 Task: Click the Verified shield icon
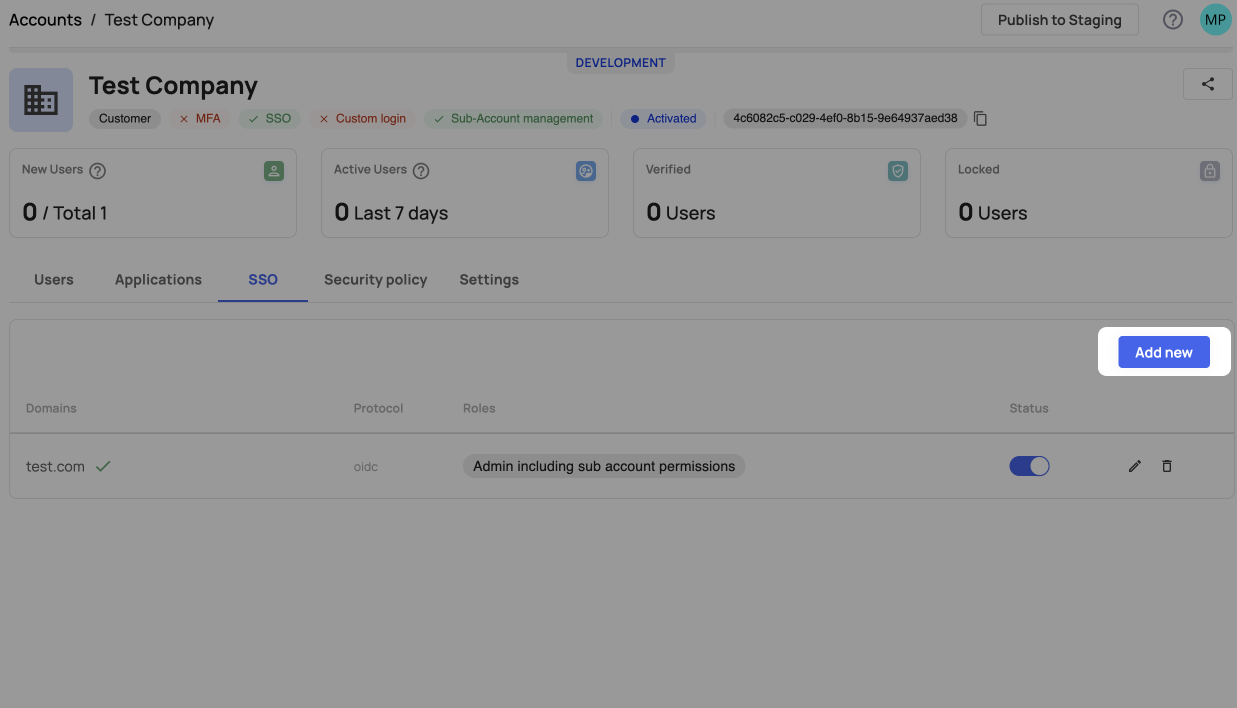tap(897, 171)
